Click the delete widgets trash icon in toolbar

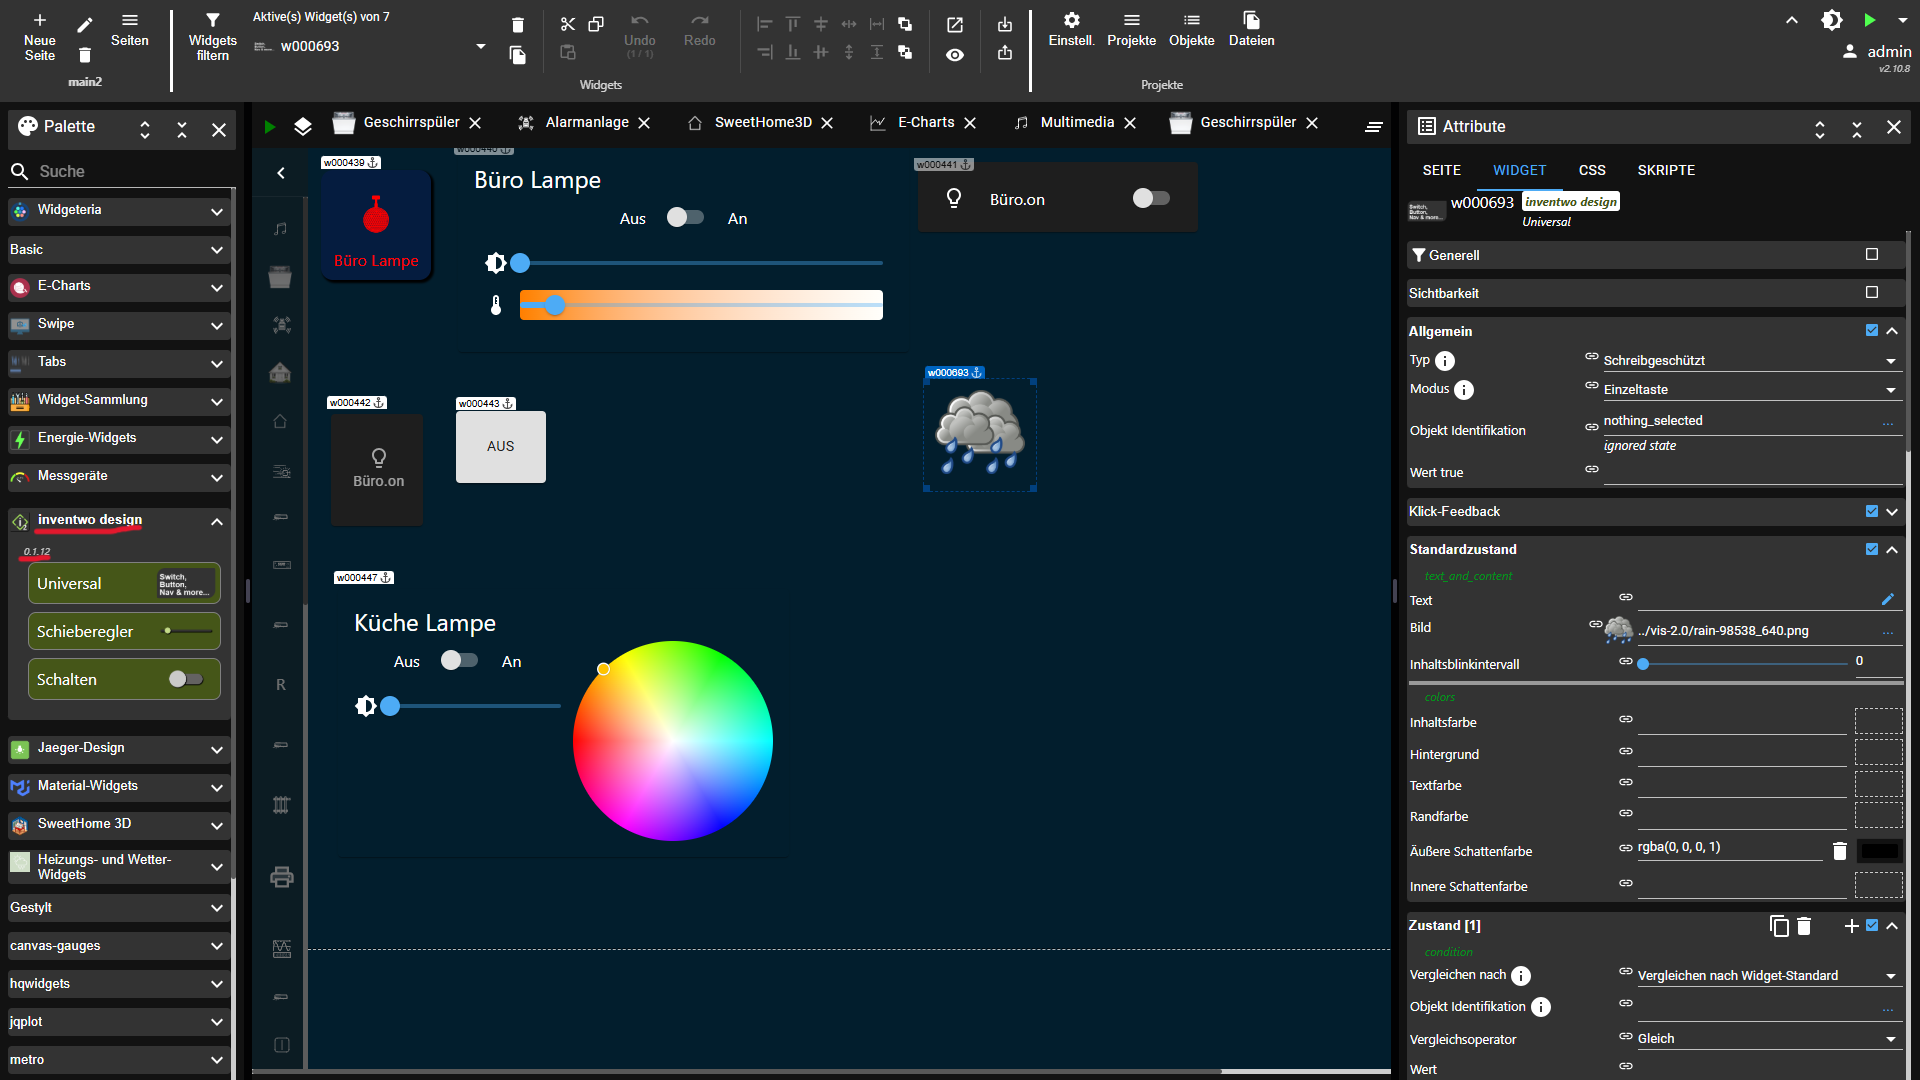click(517, 24)
